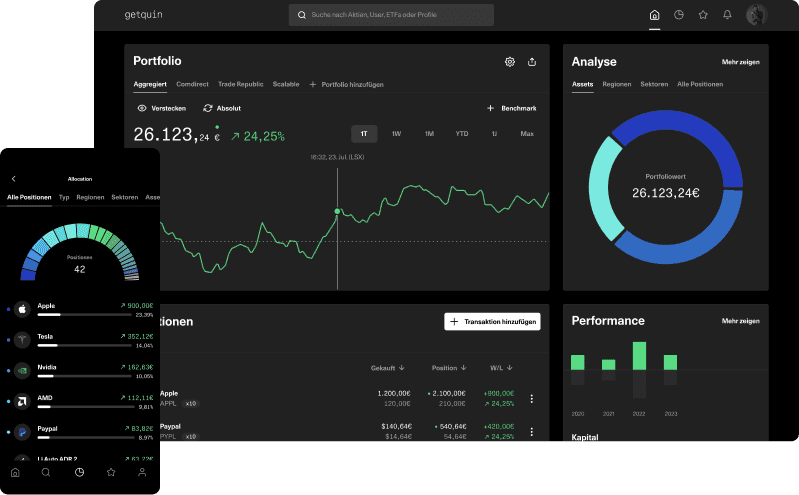This screenshot has height=495, width=799.
Task: Click Portfolio hinzufügen
Action: (347, 85)
